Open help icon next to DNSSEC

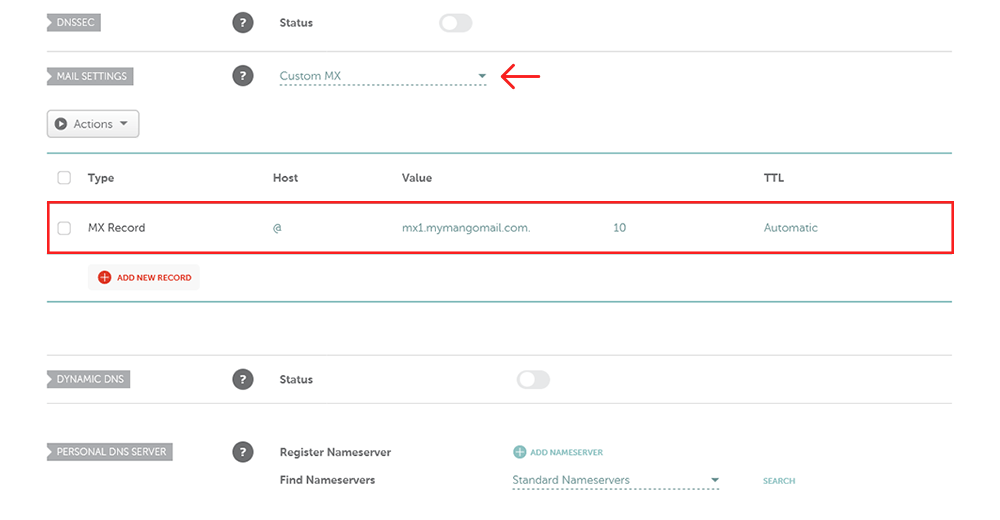click(x=242, y=23)
